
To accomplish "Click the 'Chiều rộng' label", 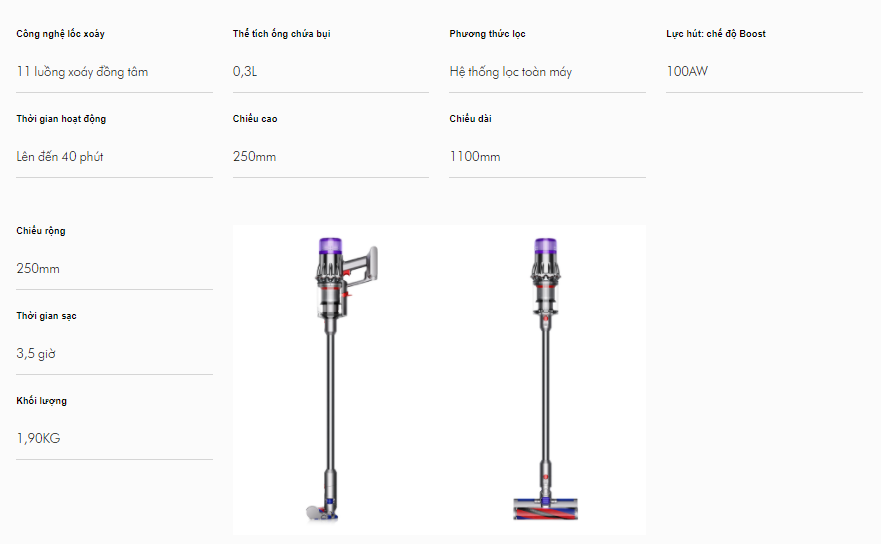I will point(40,230).
